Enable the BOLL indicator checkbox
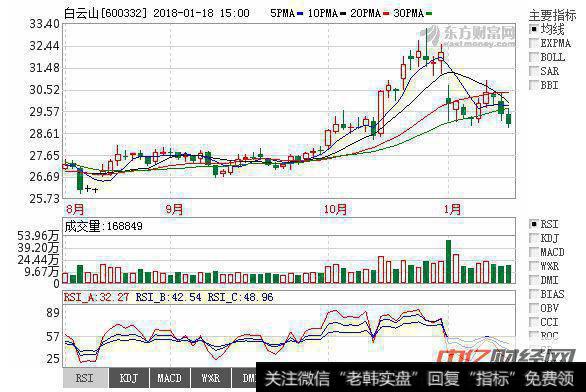This screenshot has width=586, height=392. [x=534, y=57]
